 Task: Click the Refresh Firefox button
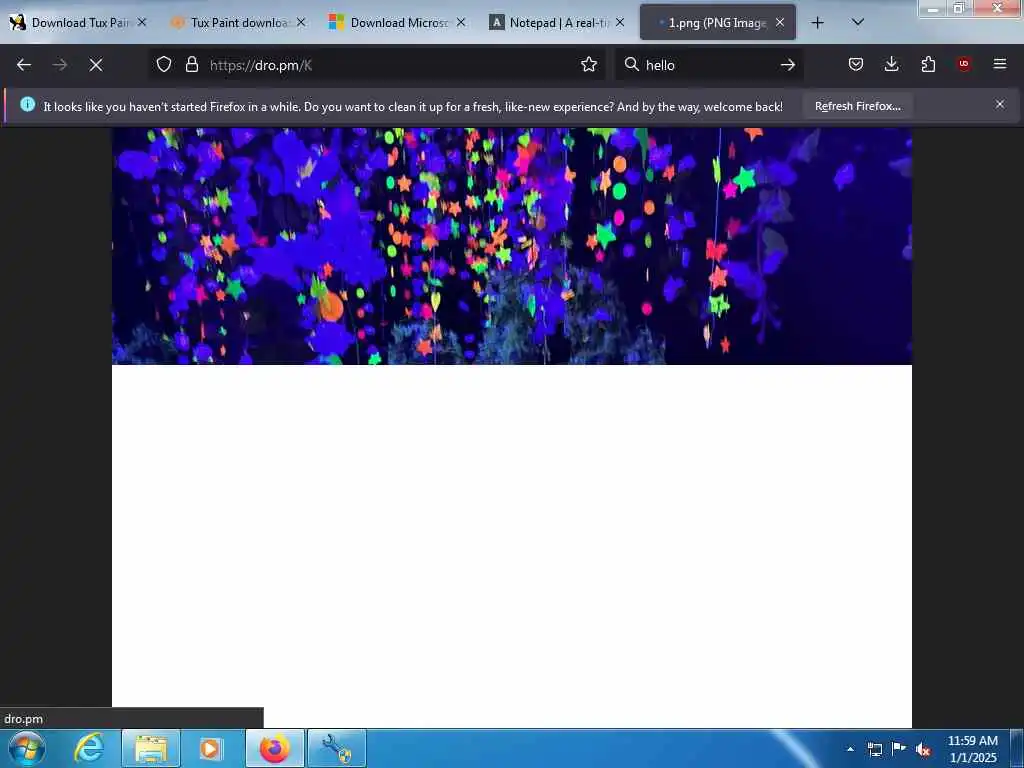857,106
